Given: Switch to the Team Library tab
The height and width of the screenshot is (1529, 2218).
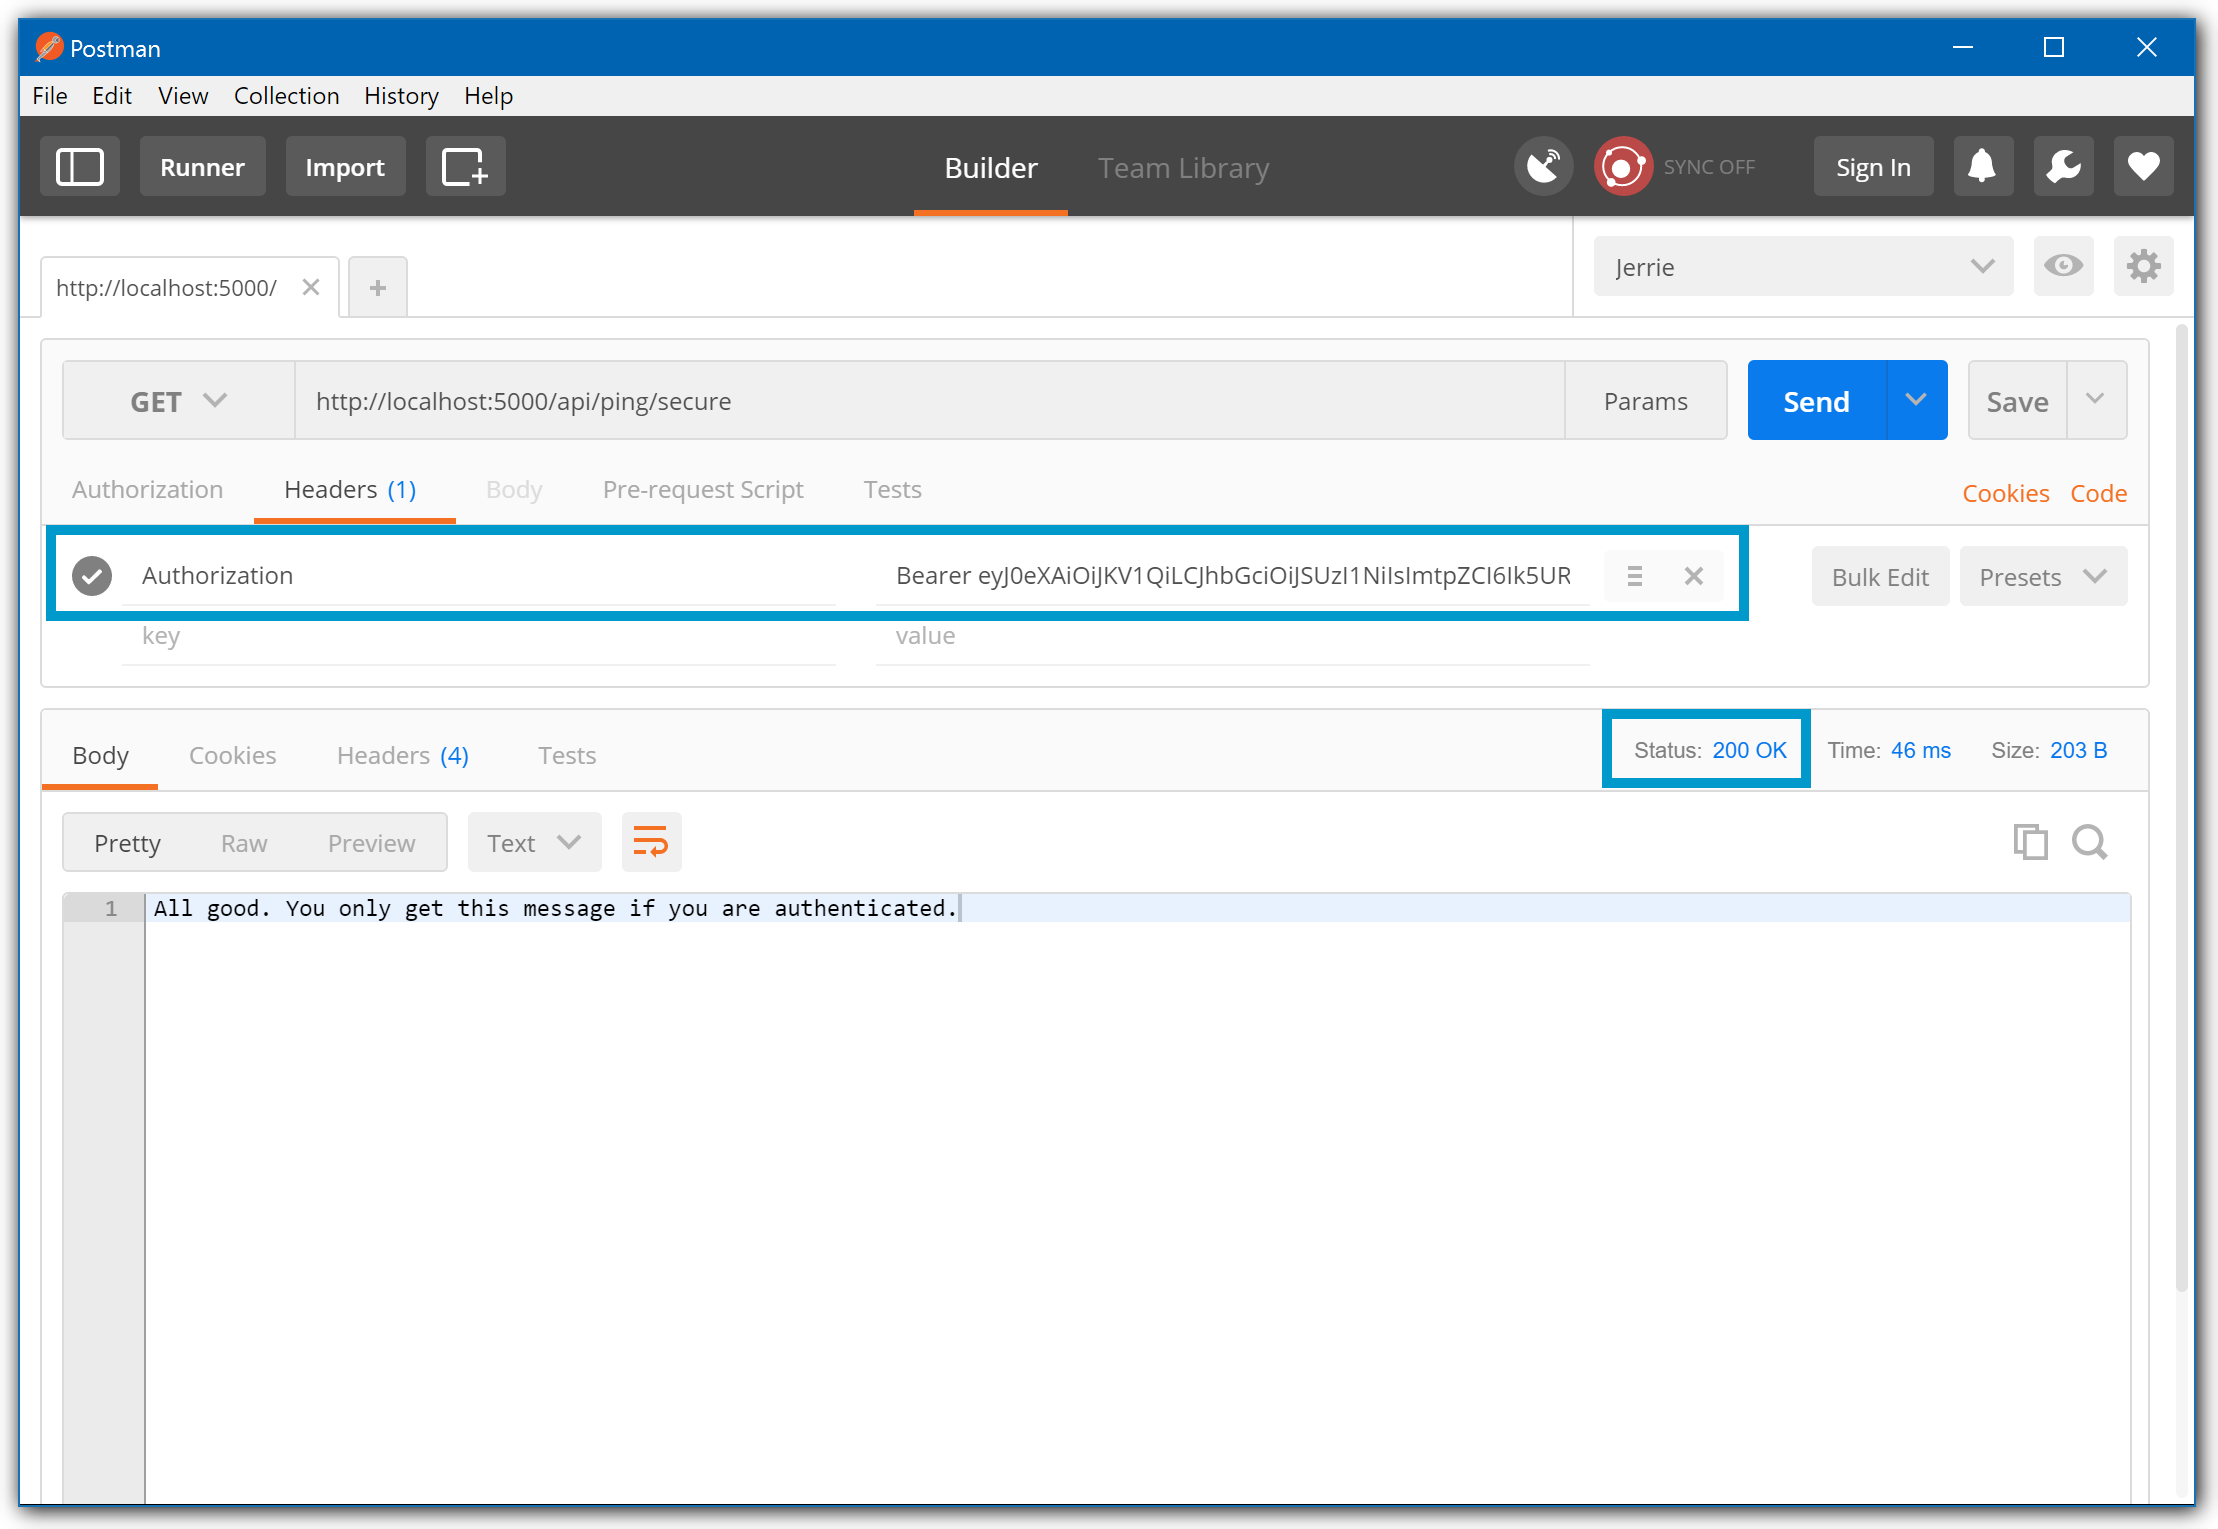Looking at the screenshot, I should pyautogui.click(x=1183, y=167).
